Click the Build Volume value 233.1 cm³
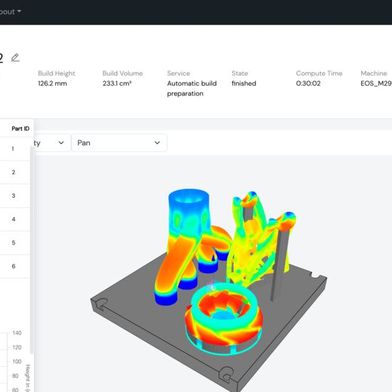The height and width of the screenshot is (392, 392). [117, 83]
